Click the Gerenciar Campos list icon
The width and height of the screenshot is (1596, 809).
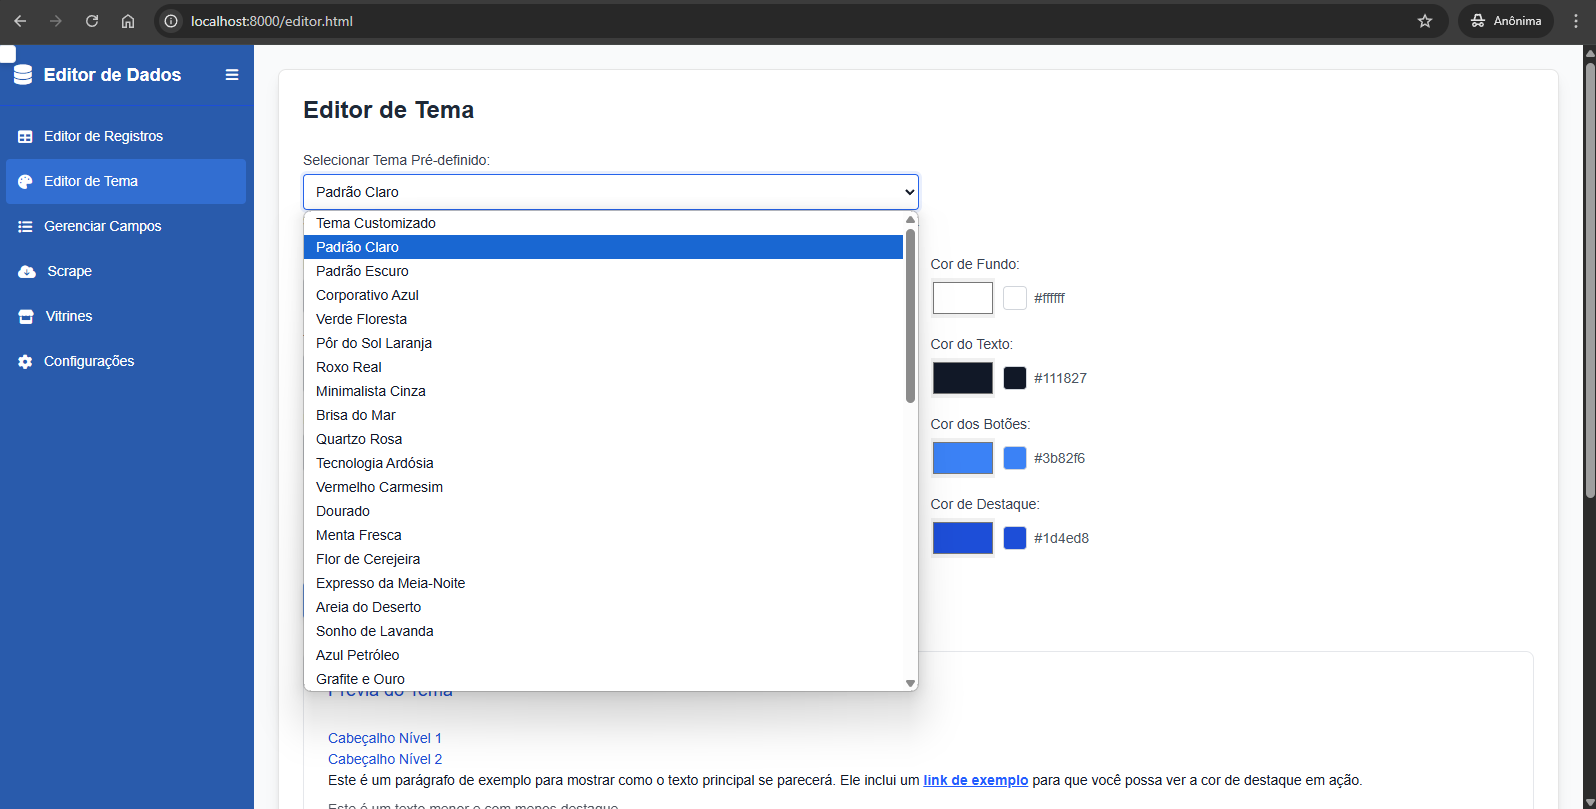(x=25, y=227)
